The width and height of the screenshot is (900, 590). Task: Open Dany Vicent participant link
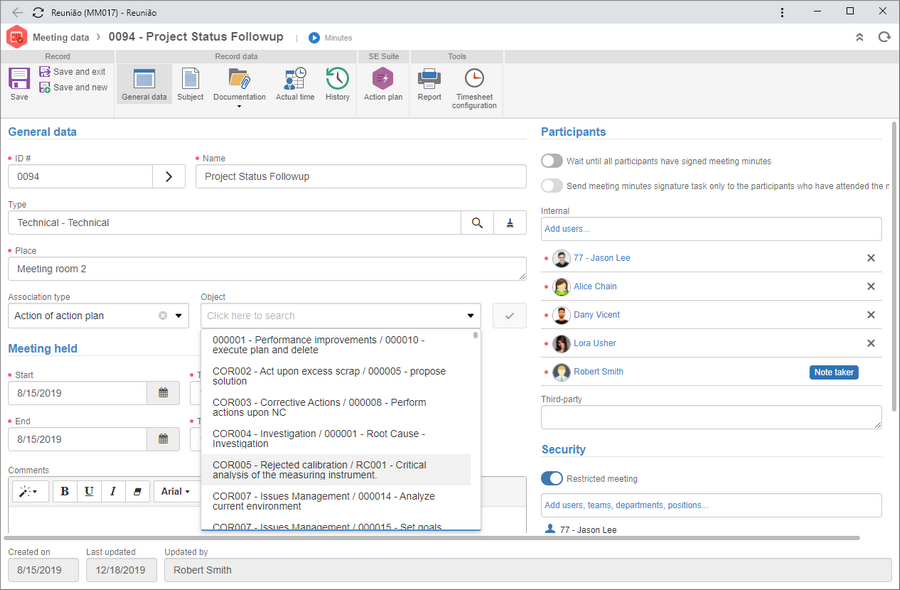[x=596, y=315]
